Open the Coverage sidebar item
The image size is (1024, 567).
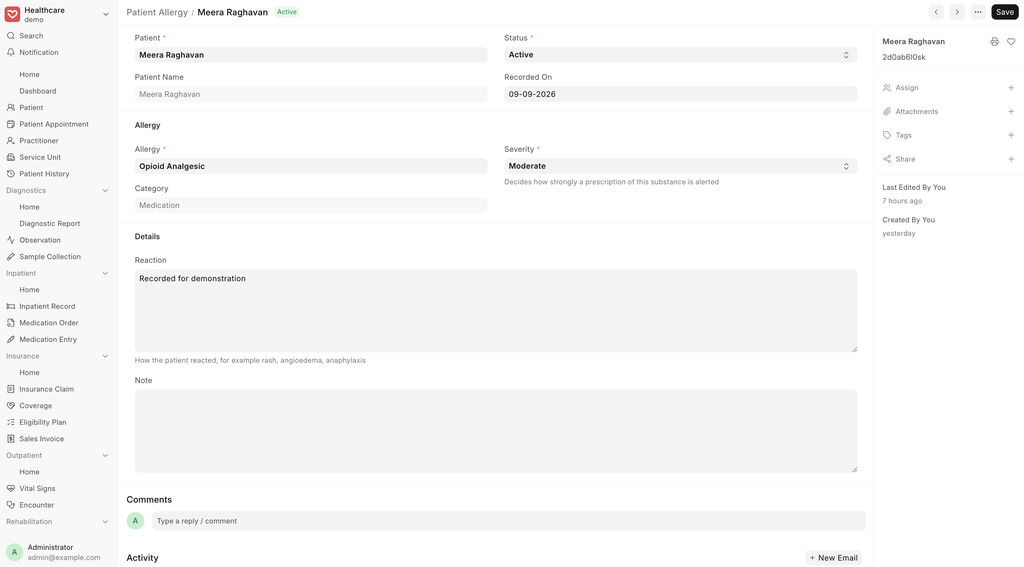point(35,406)
